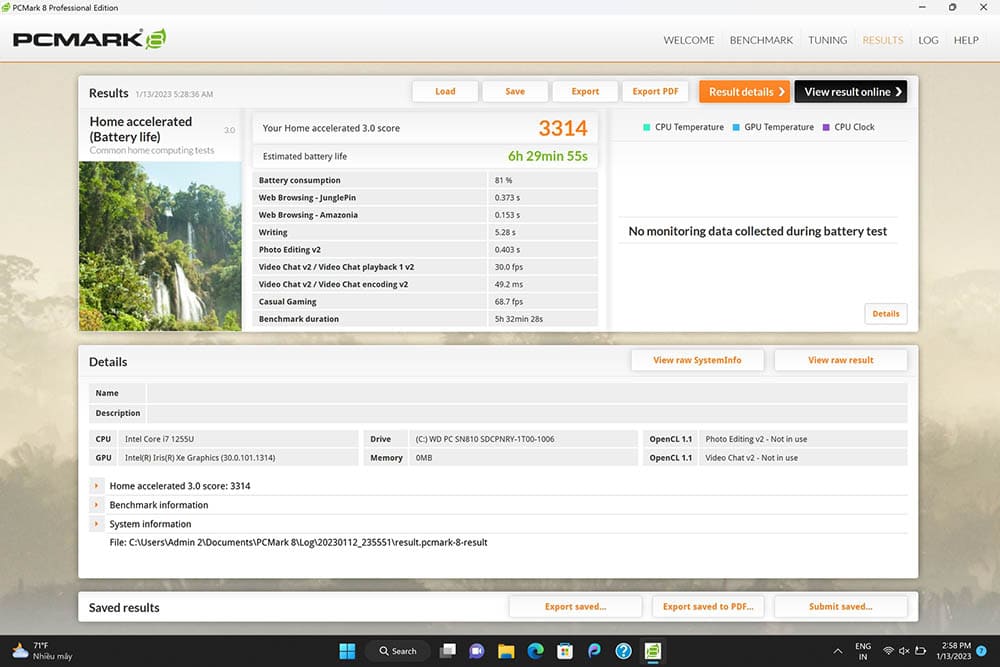
Task: Open Task View on the taskbar
Action: pyautogui.click(x=448, y=651)
